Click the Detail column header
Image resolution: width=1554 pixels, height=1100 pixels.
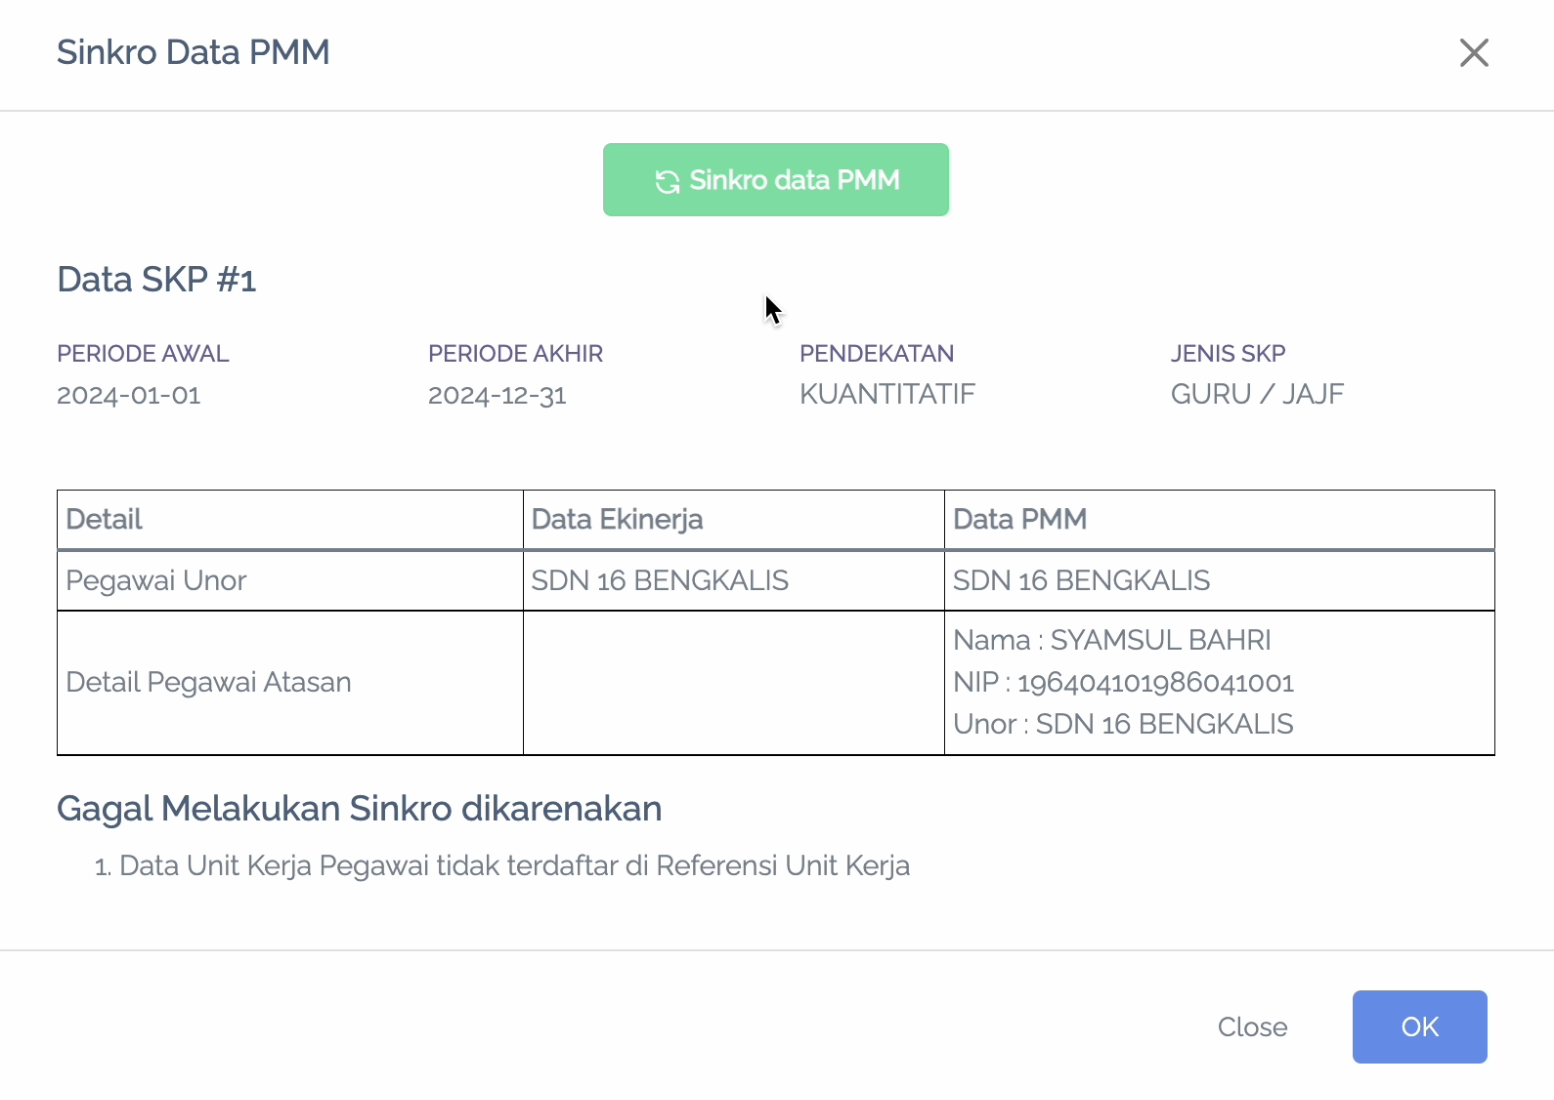coord(104,519)
